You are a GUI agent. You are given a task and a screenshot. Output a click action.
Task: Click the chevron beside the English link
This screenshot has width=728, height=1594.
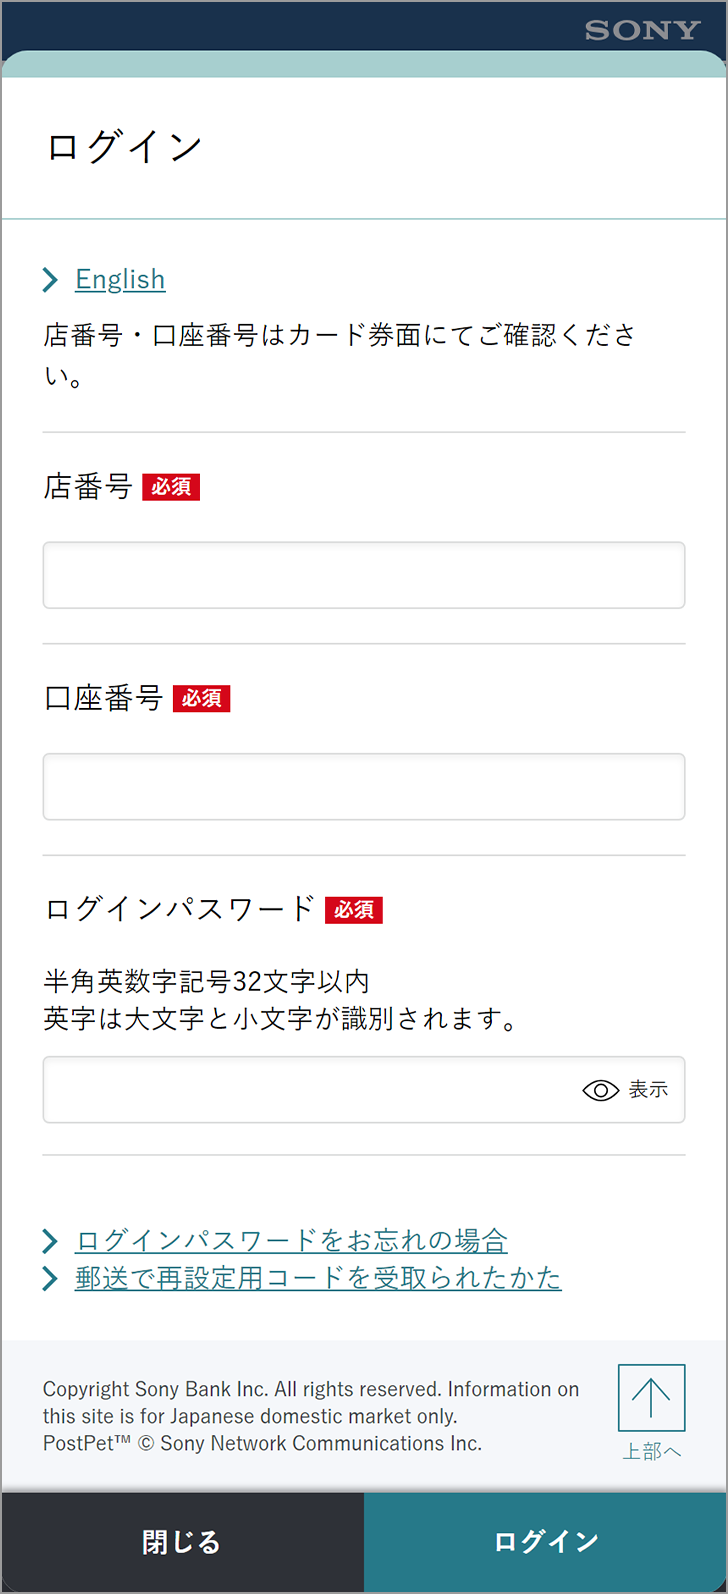[50, 280]
